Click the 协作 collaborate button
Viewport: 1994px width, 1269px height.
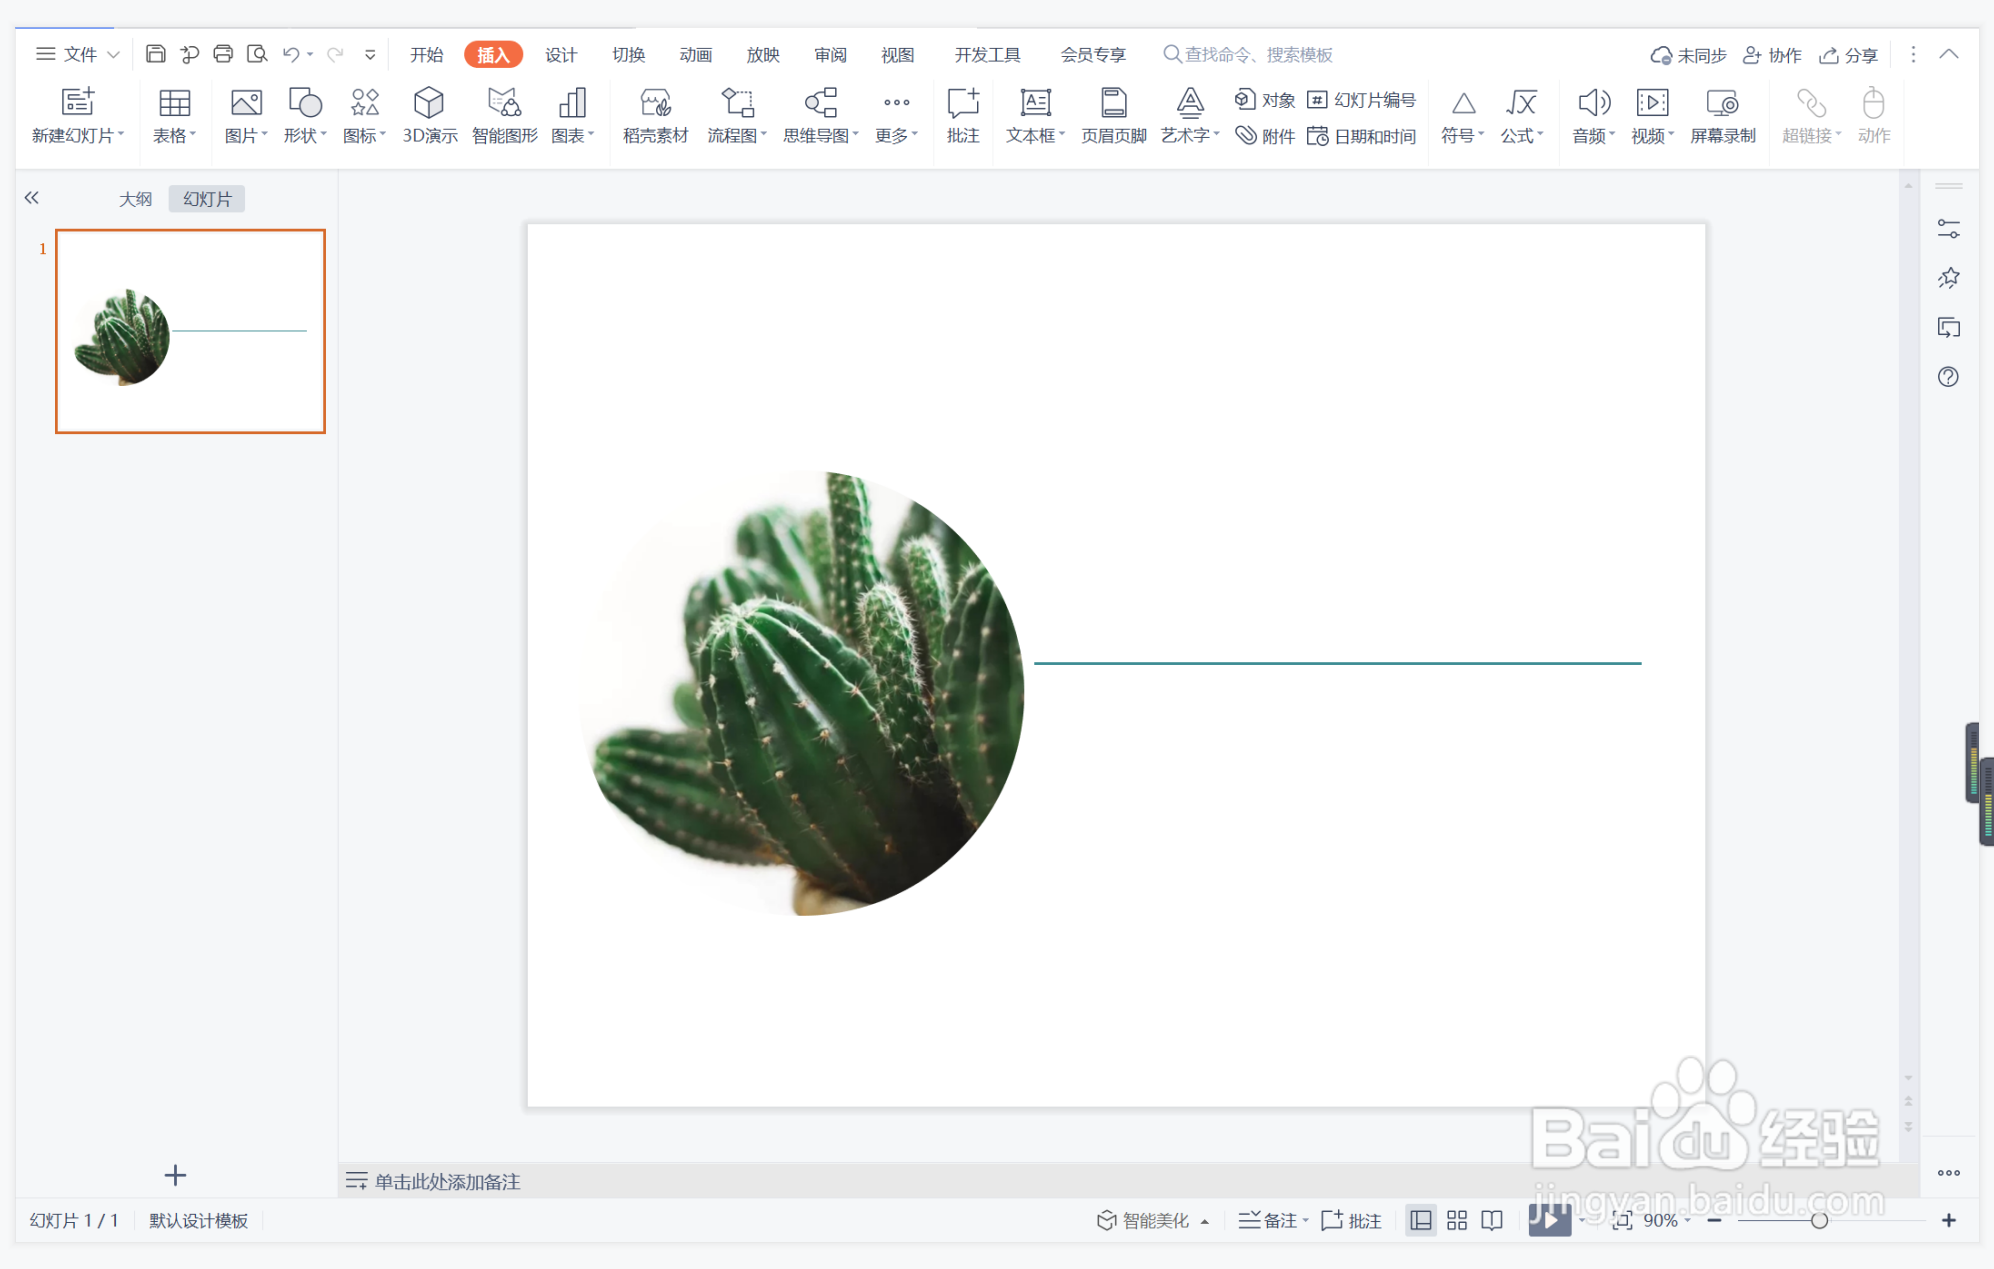[1772, 55]
